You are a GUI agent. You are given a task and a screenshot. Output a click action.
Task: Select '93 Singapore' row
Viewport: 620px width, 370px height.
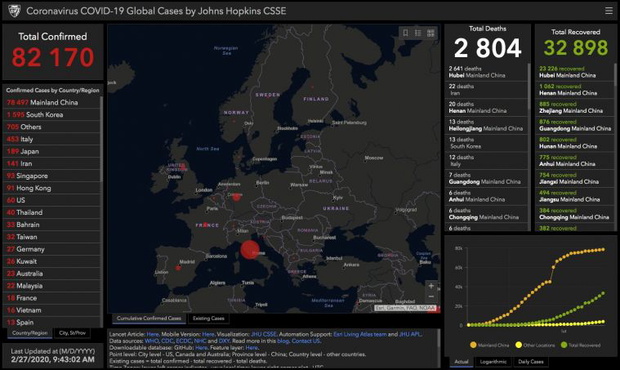pos(52,176)
